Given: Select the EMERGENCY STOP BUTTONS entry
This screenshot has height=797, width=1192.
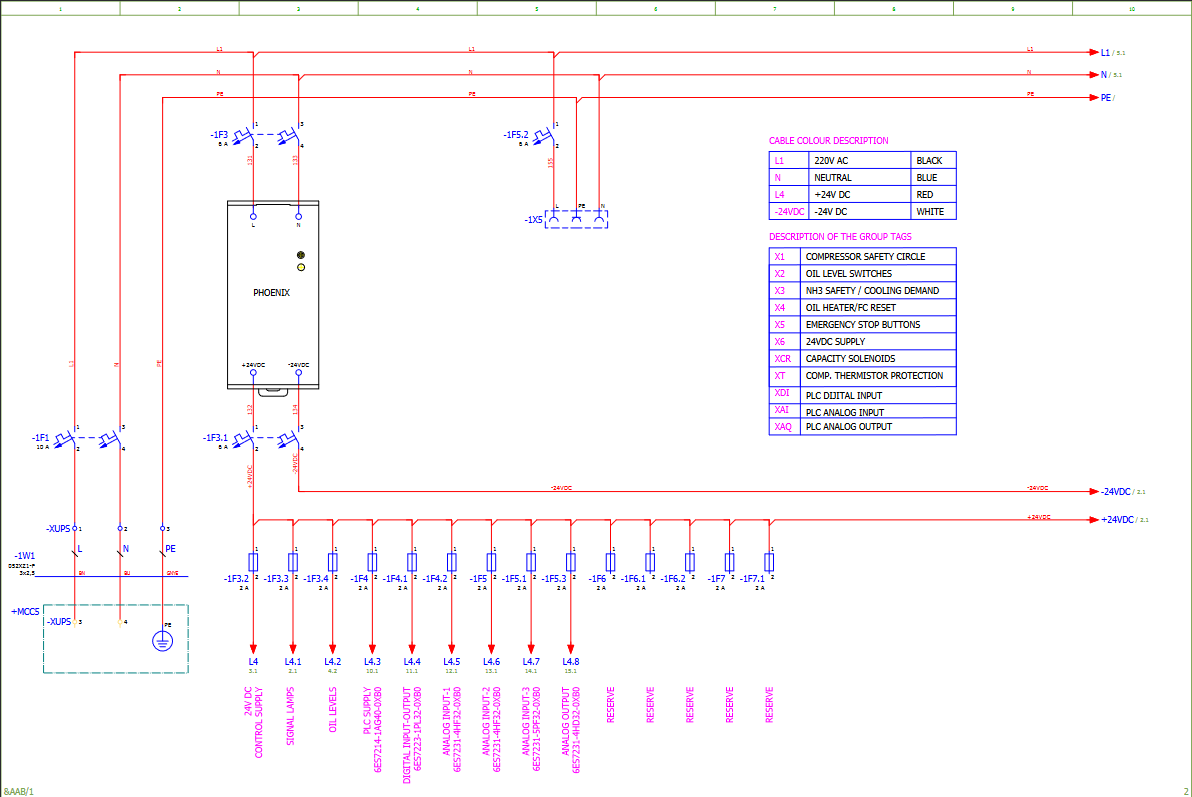Looking at the screenshot, I should coord(863,325).
